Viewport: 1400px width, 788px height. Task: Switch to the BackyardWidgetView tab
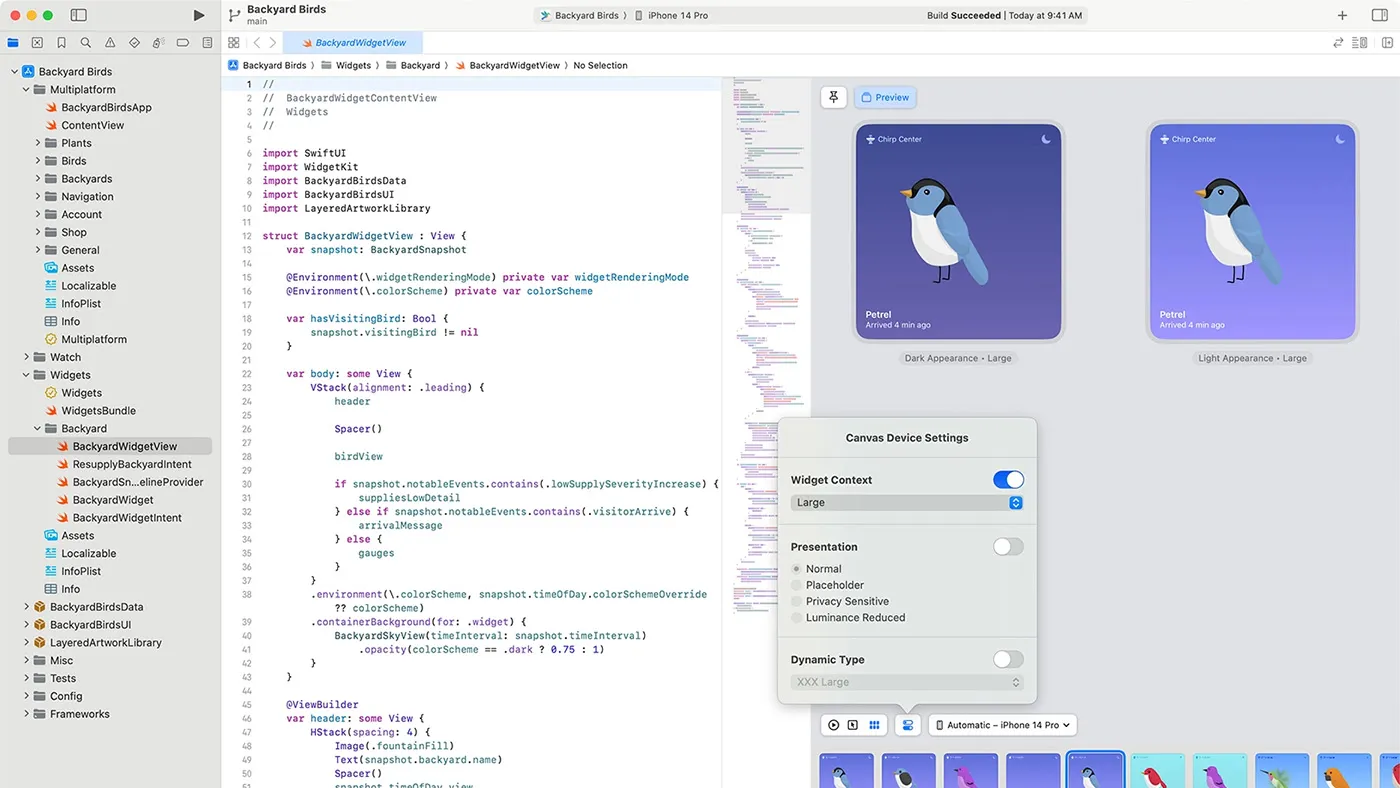(x=360, y=42)
